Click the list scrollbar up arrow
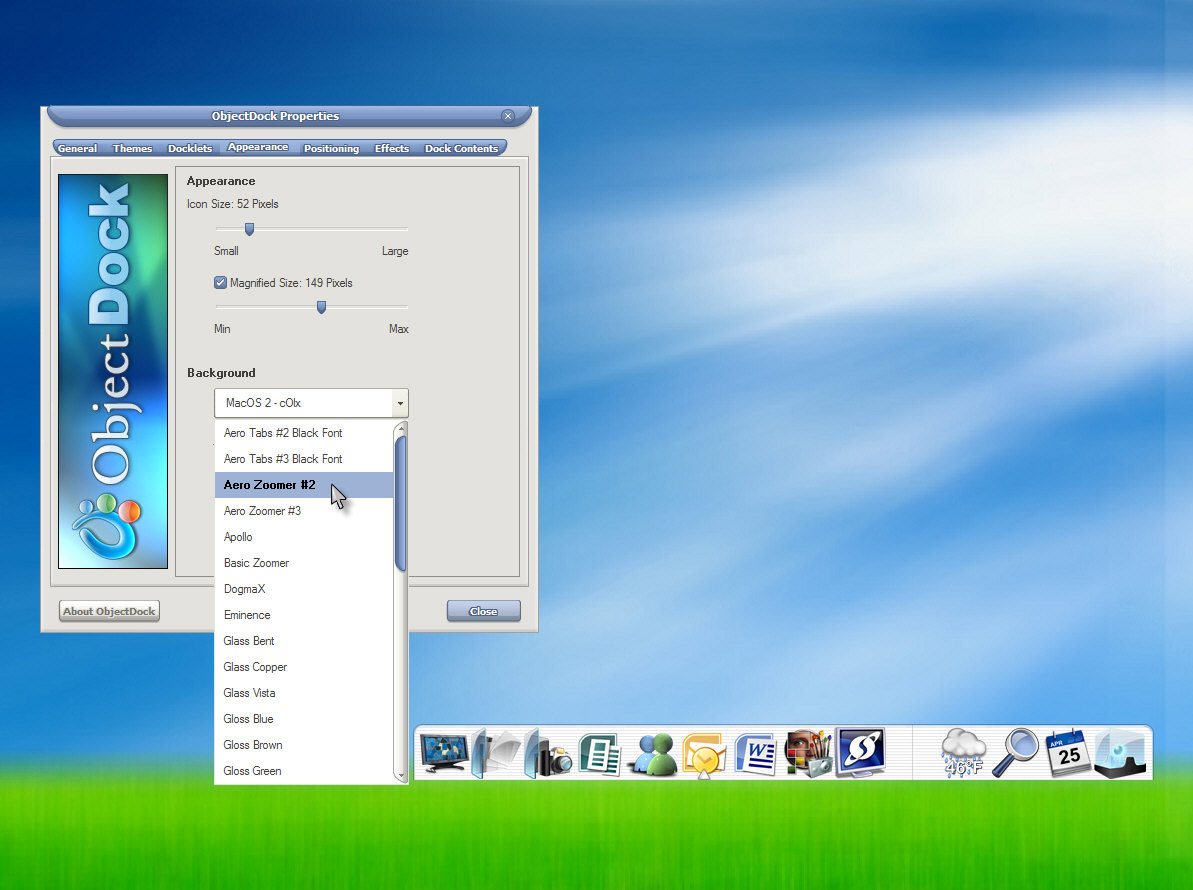 coord(401,429)
